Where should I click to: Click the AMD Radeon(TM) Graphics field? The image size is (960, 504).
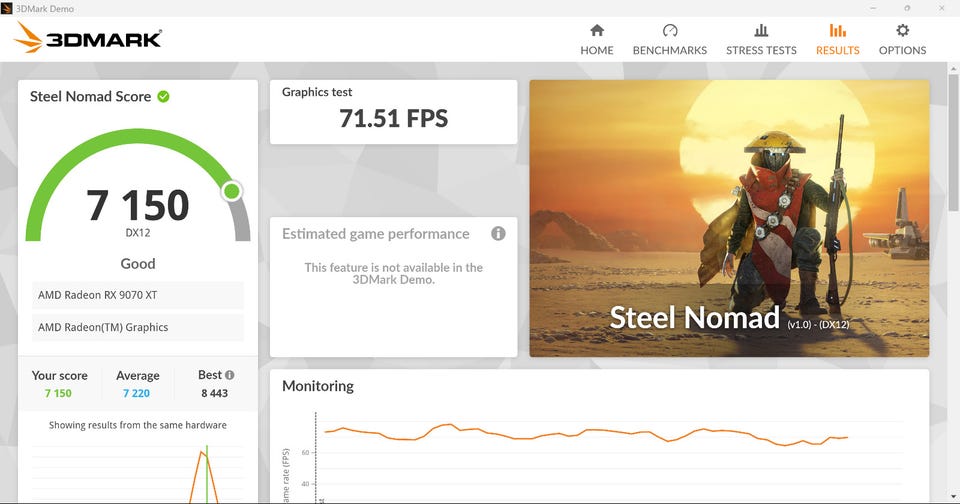click(x=138, y=328)
